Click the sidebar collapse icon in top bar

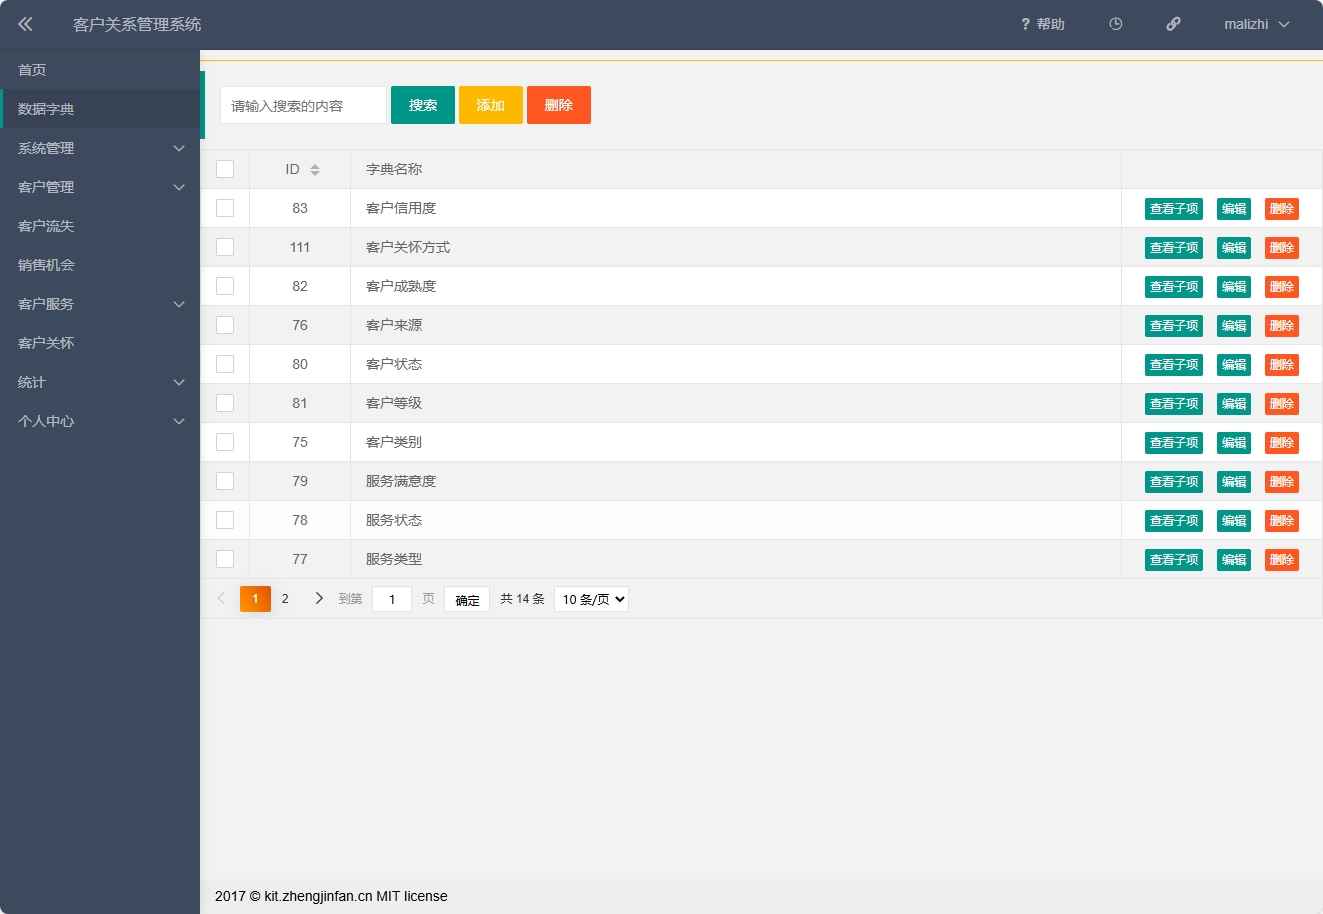coord(25,24)
